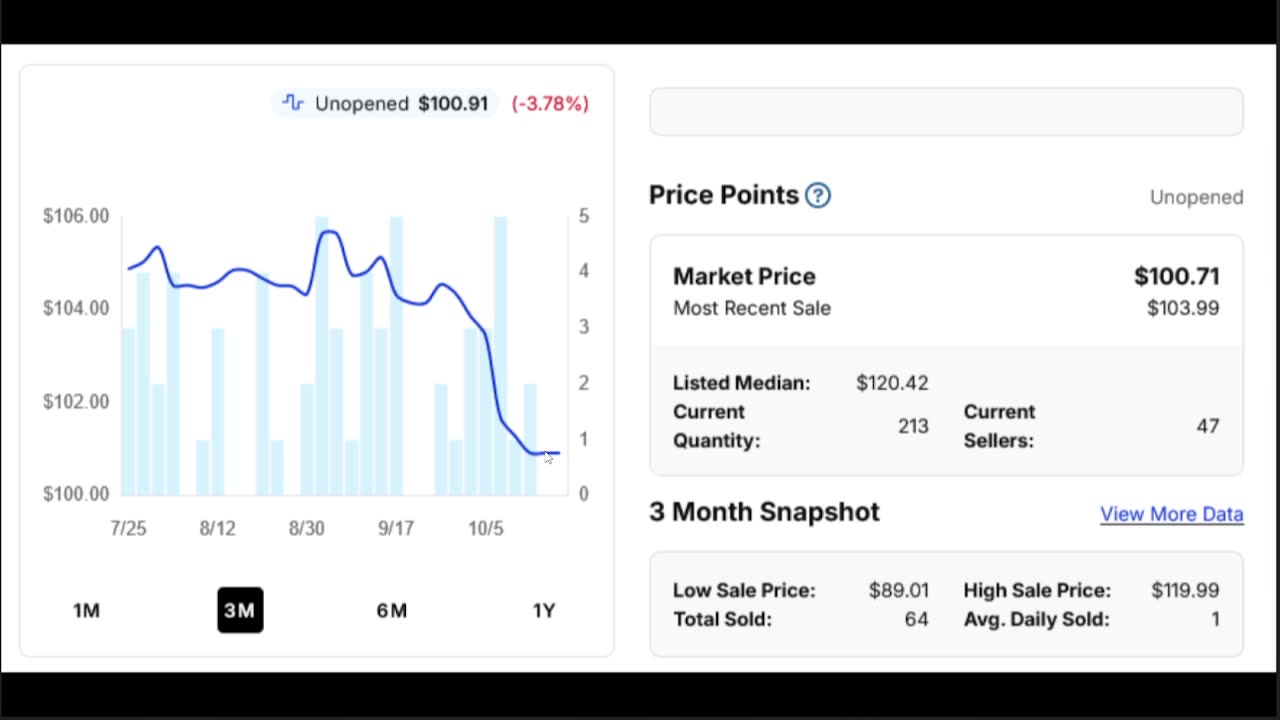1280x720 pixels.
Task: Switch chart range to 6M
Action: [x=392, y=610]
